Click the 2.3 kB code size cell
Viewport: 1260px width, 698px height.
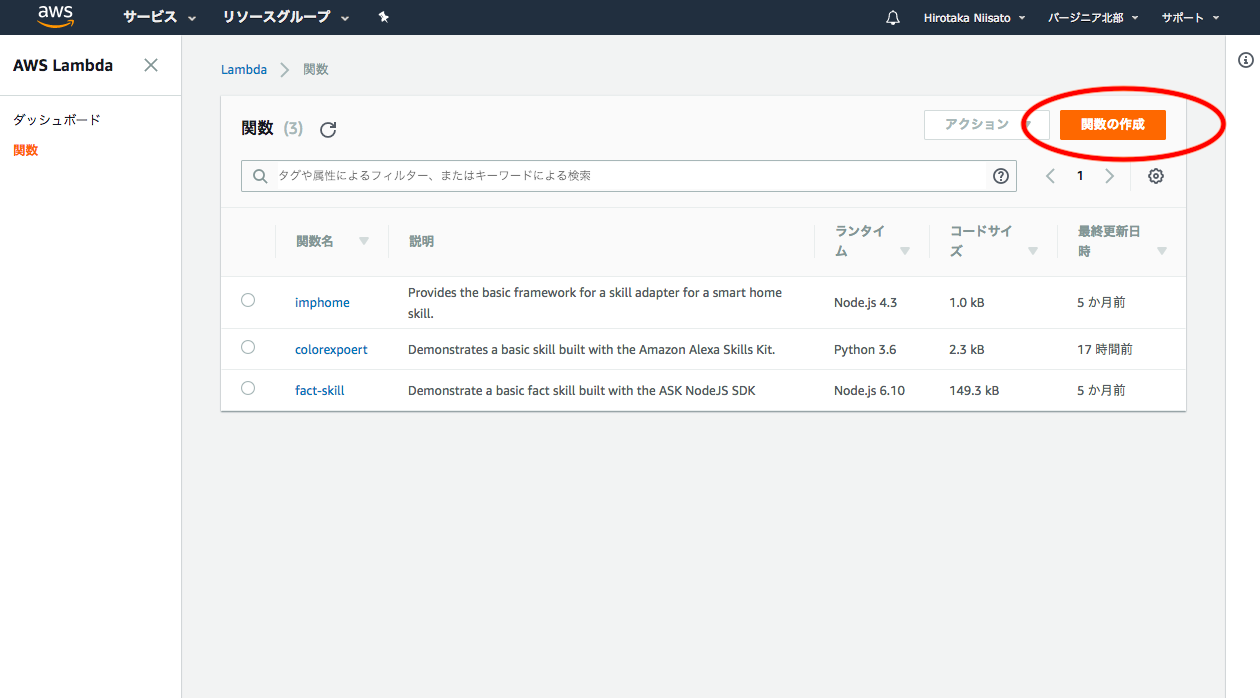[x=967, y=349]
